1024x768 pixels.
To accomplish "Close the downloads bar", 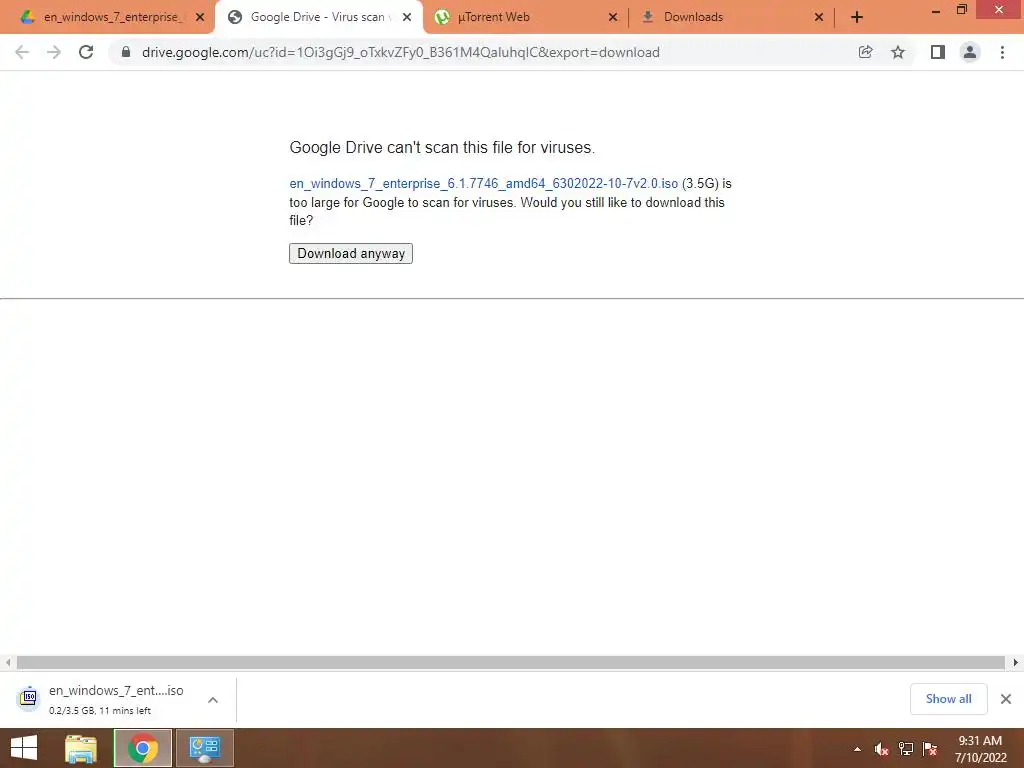I will point(1006,699).
